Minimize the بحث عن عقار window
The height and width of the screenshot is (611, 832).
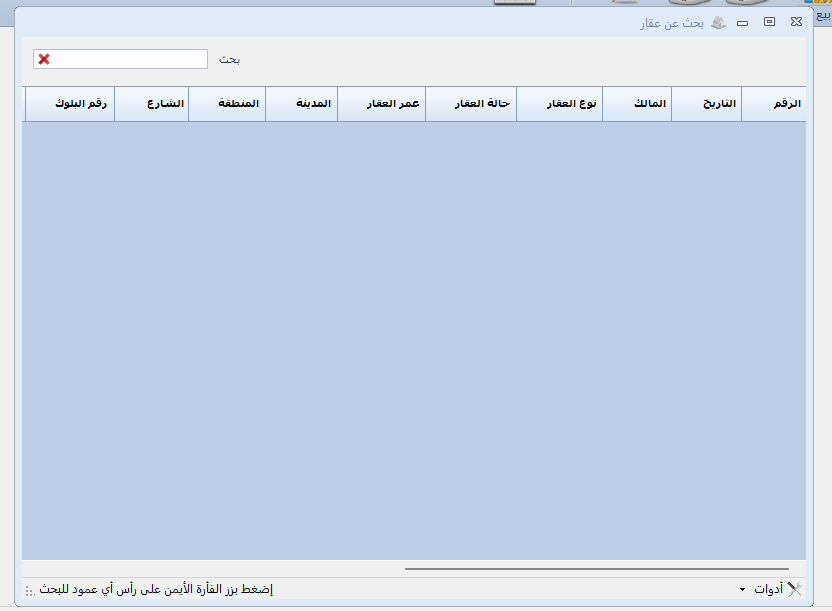tap(742, 23)
